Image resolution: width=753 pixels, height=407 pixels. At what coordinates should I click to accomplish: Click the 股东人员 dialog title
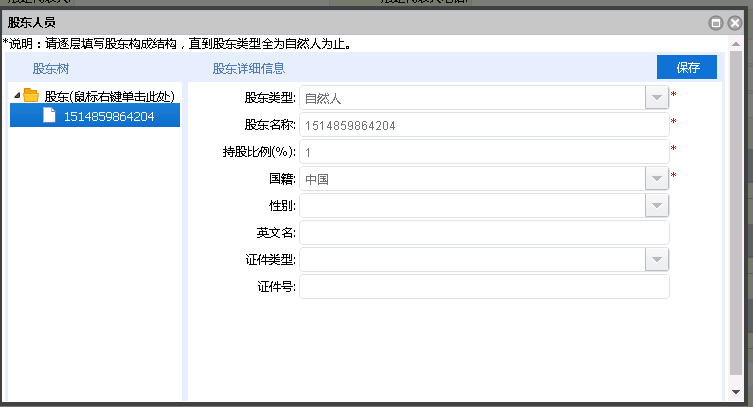point(32,23)
